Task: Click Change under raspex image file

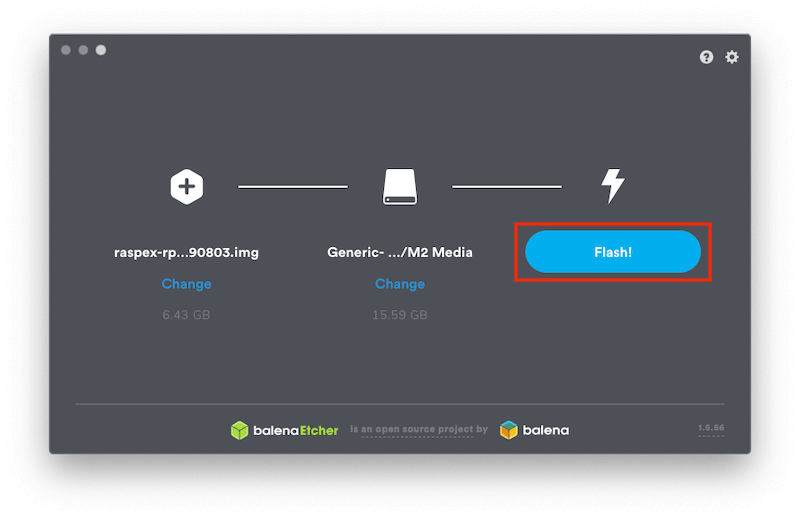Action: pyautogui.click(x=186, y=284)
